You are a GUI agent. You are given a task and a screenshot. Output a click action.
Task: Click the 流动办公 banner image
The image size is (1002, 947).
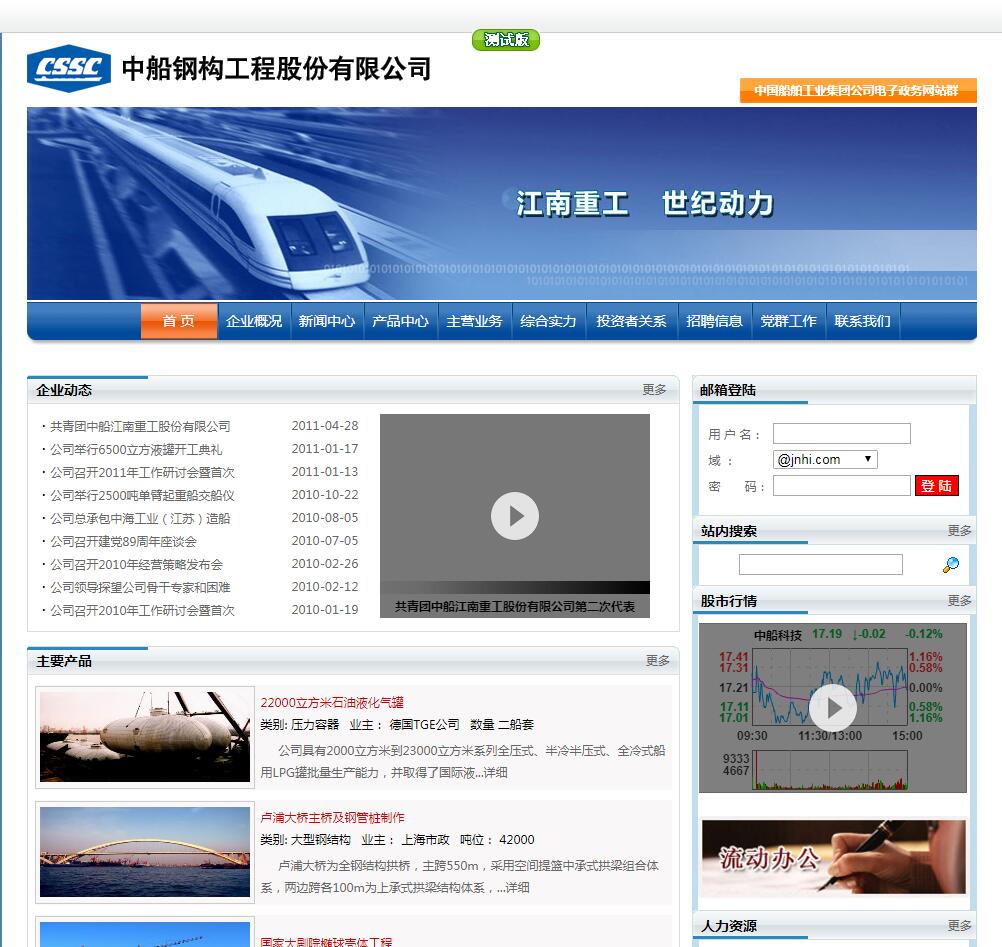[x=833, y=857]
